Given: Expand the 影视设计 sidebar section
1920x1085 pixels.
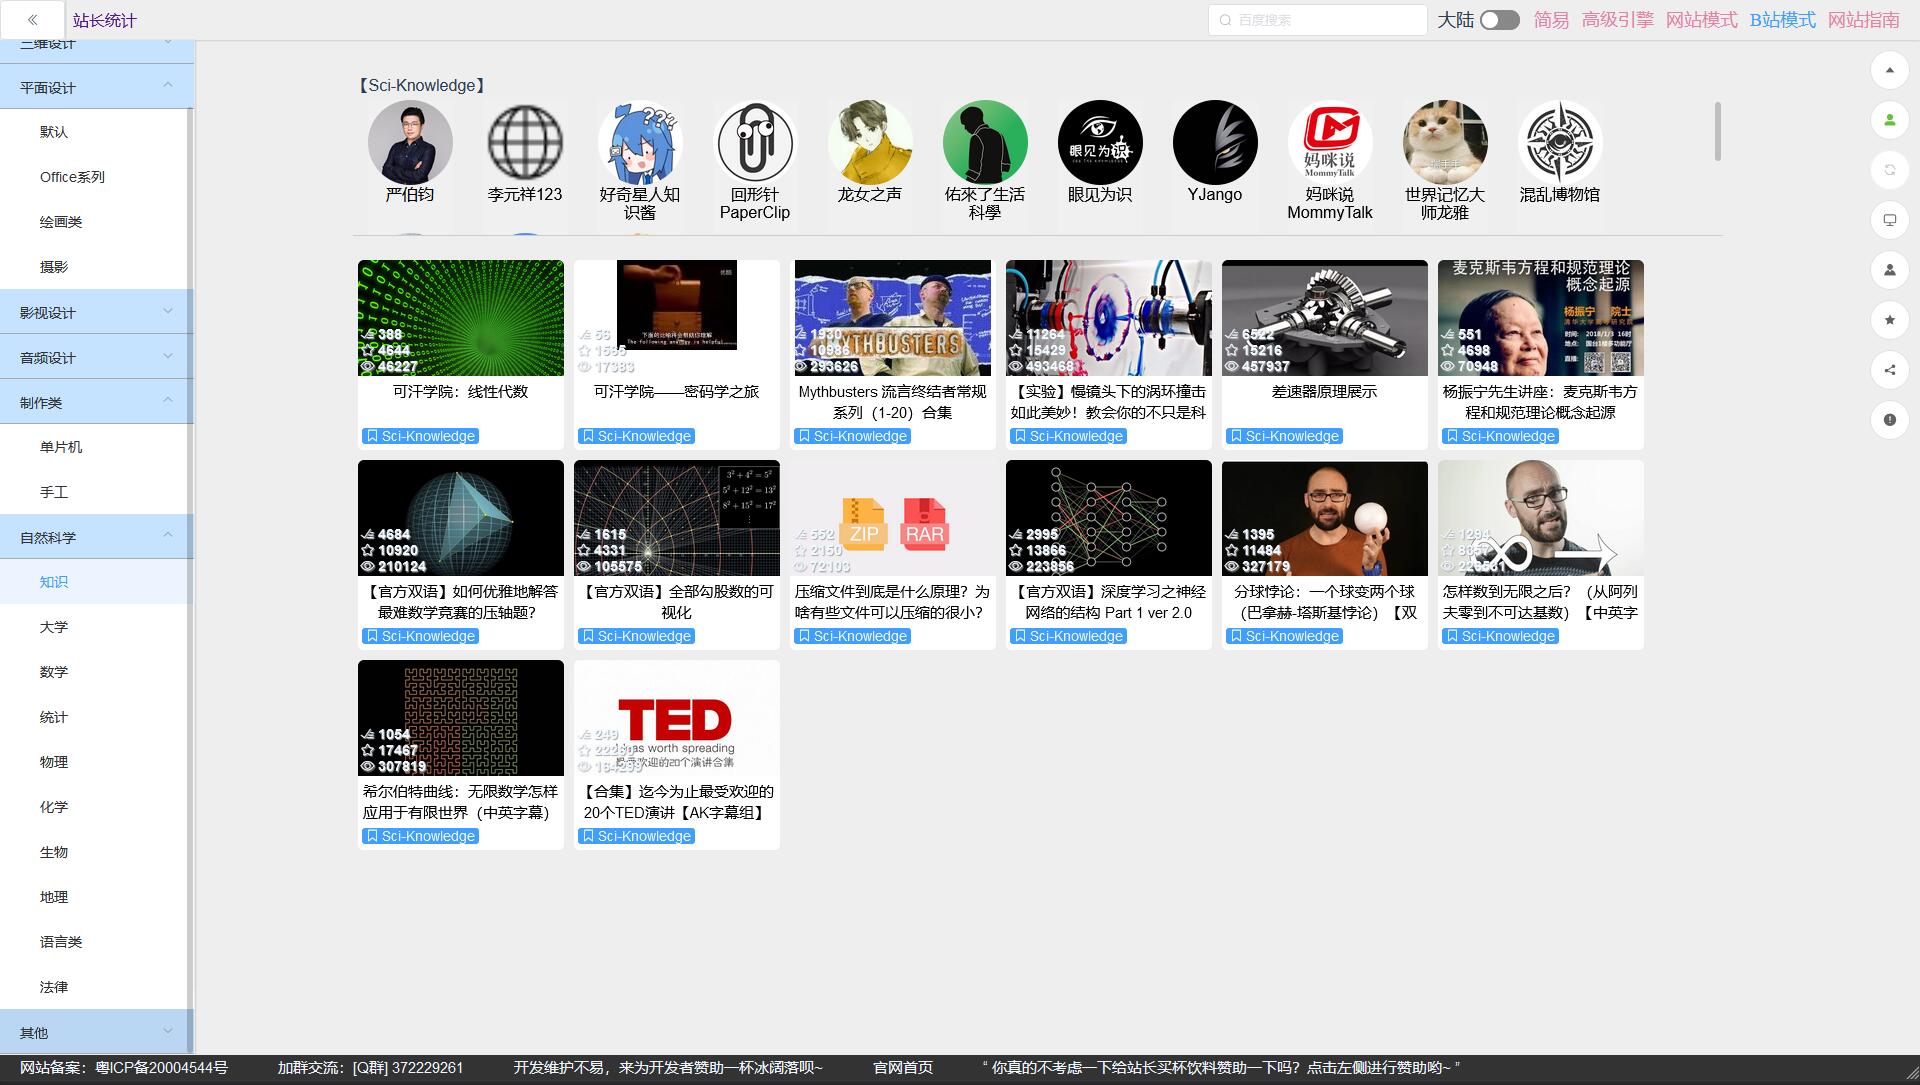Looking at the screenshot, I should 96,312.
